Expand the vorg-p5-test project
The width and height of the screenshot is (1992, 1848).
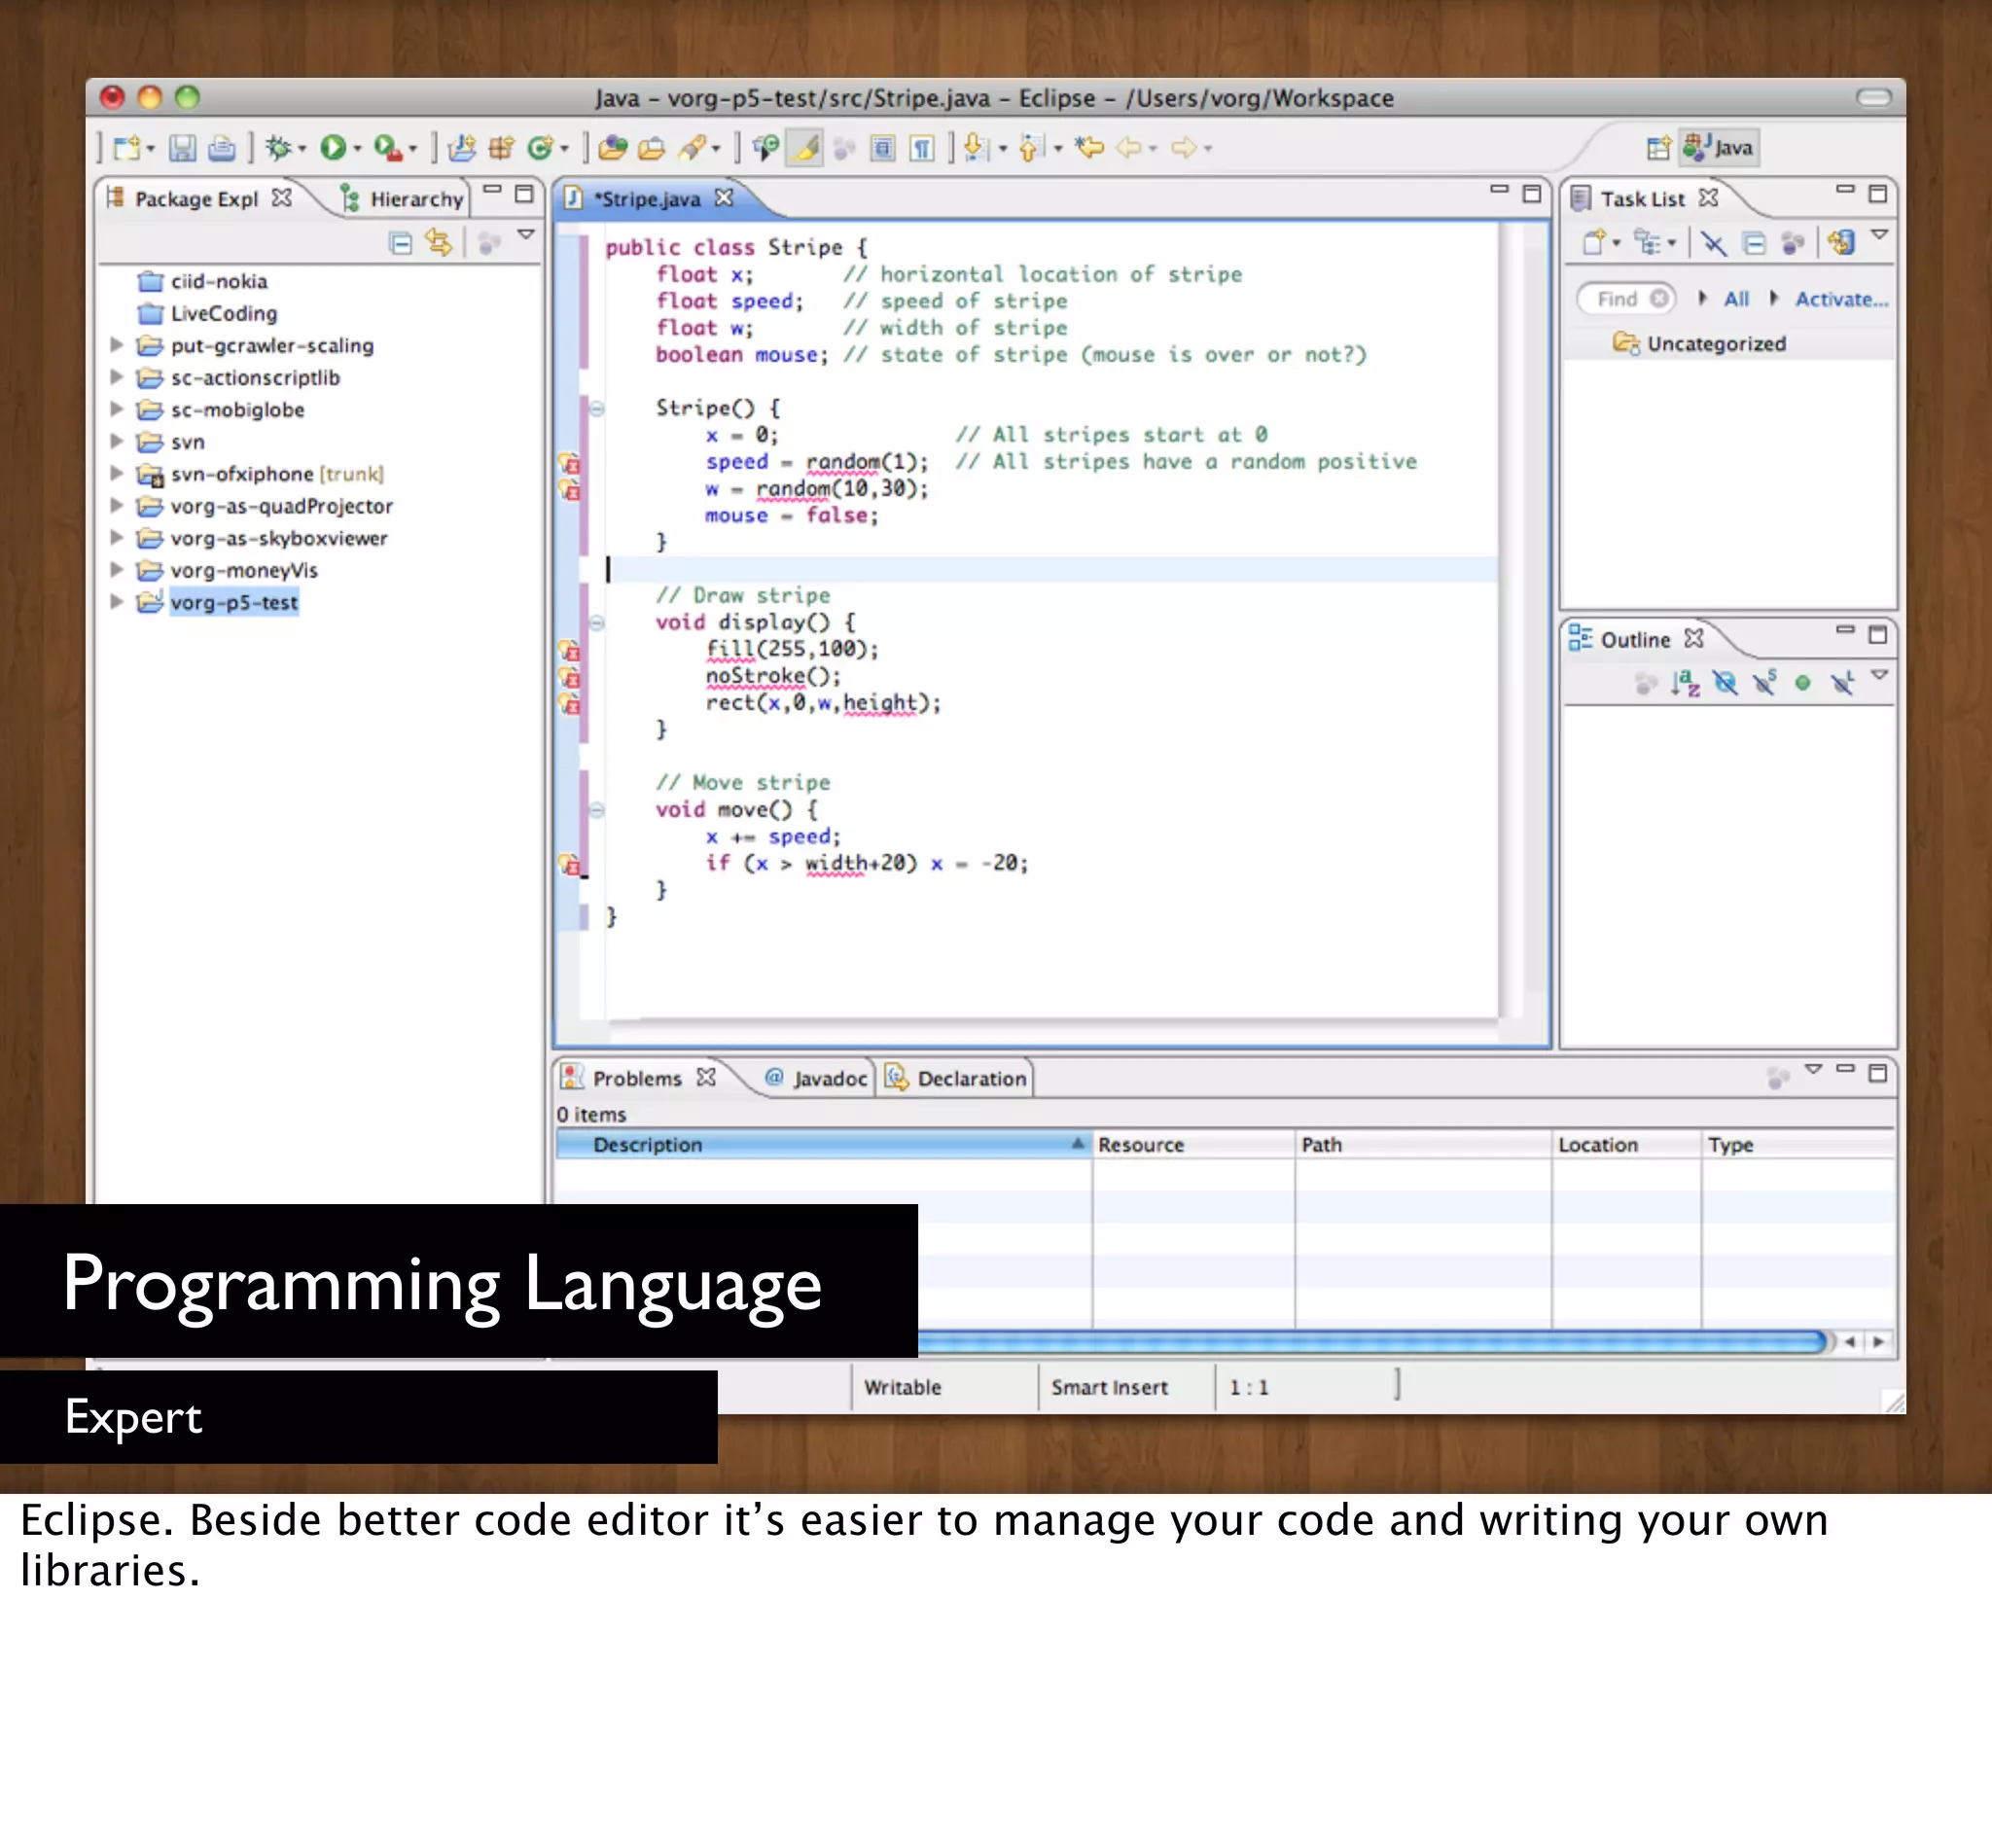117,602
